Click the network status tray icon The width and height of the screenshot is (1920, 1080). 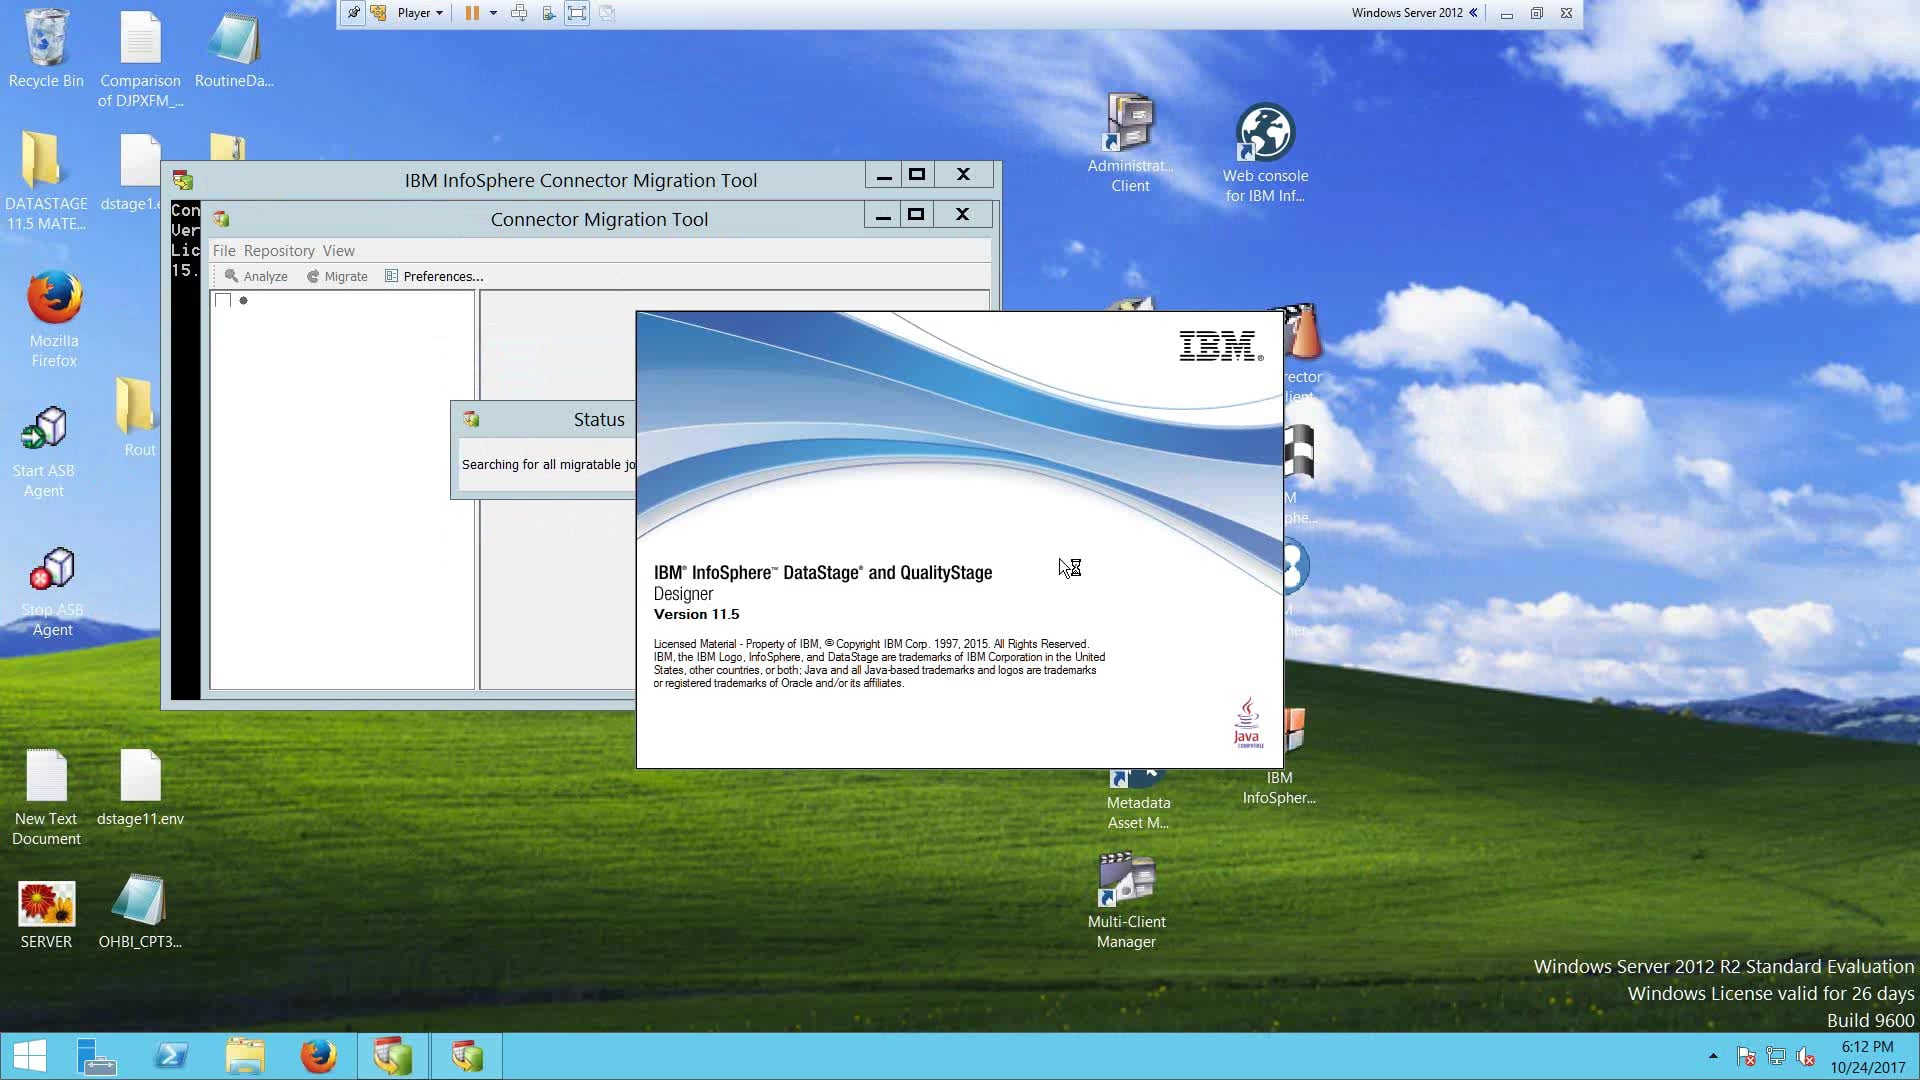click(x=1776, y=1057)
